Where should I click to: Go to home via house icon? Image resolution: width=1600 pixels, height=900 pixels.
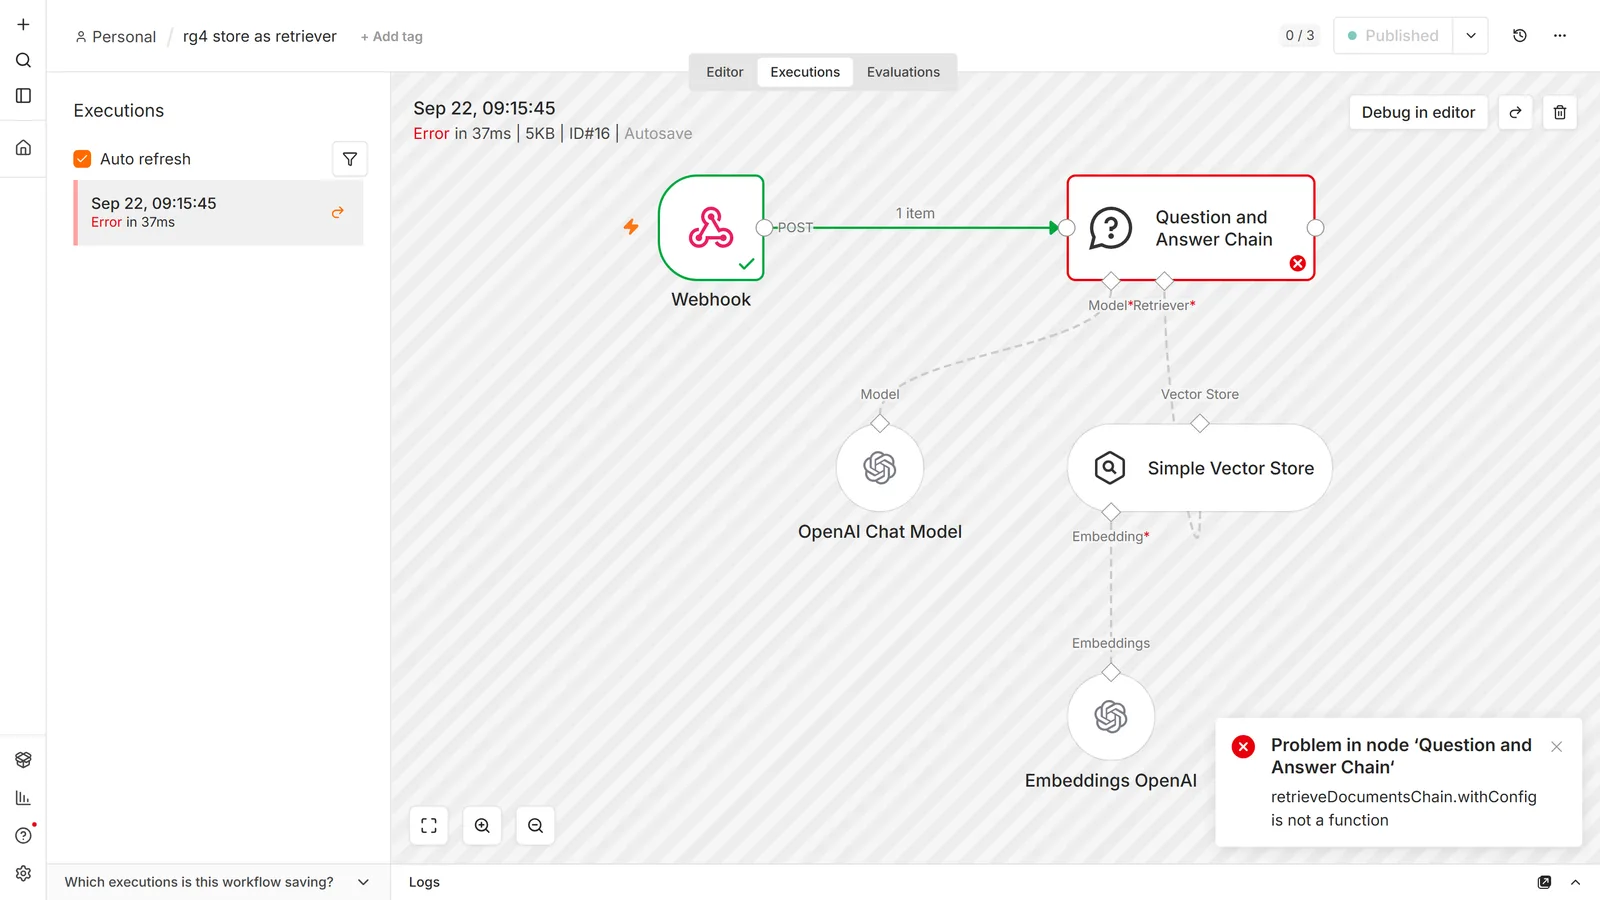(23, 148)
